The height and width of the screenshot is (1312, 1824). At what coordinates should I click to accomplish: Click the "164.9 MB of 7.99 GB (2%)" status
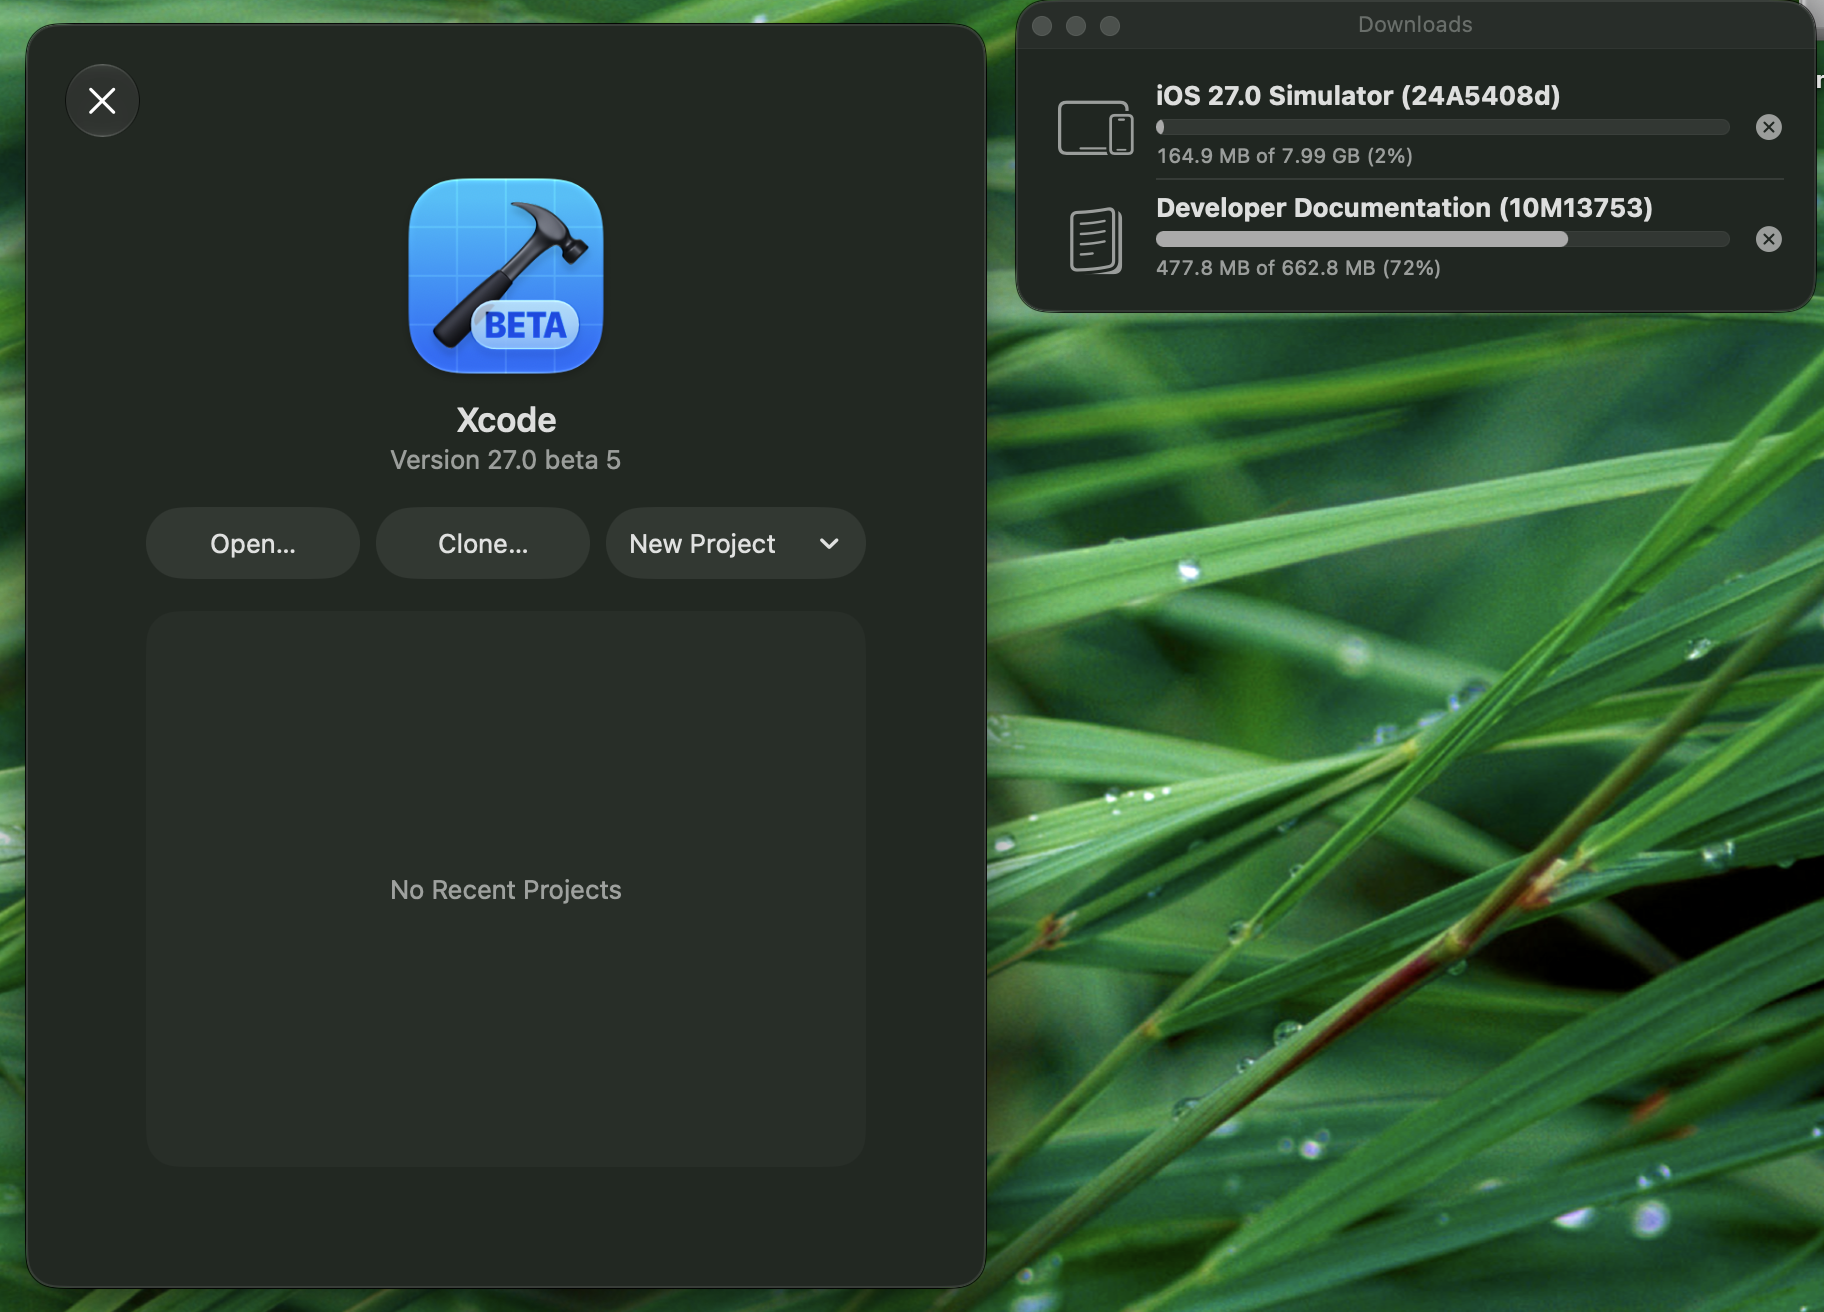point(1284,156)
